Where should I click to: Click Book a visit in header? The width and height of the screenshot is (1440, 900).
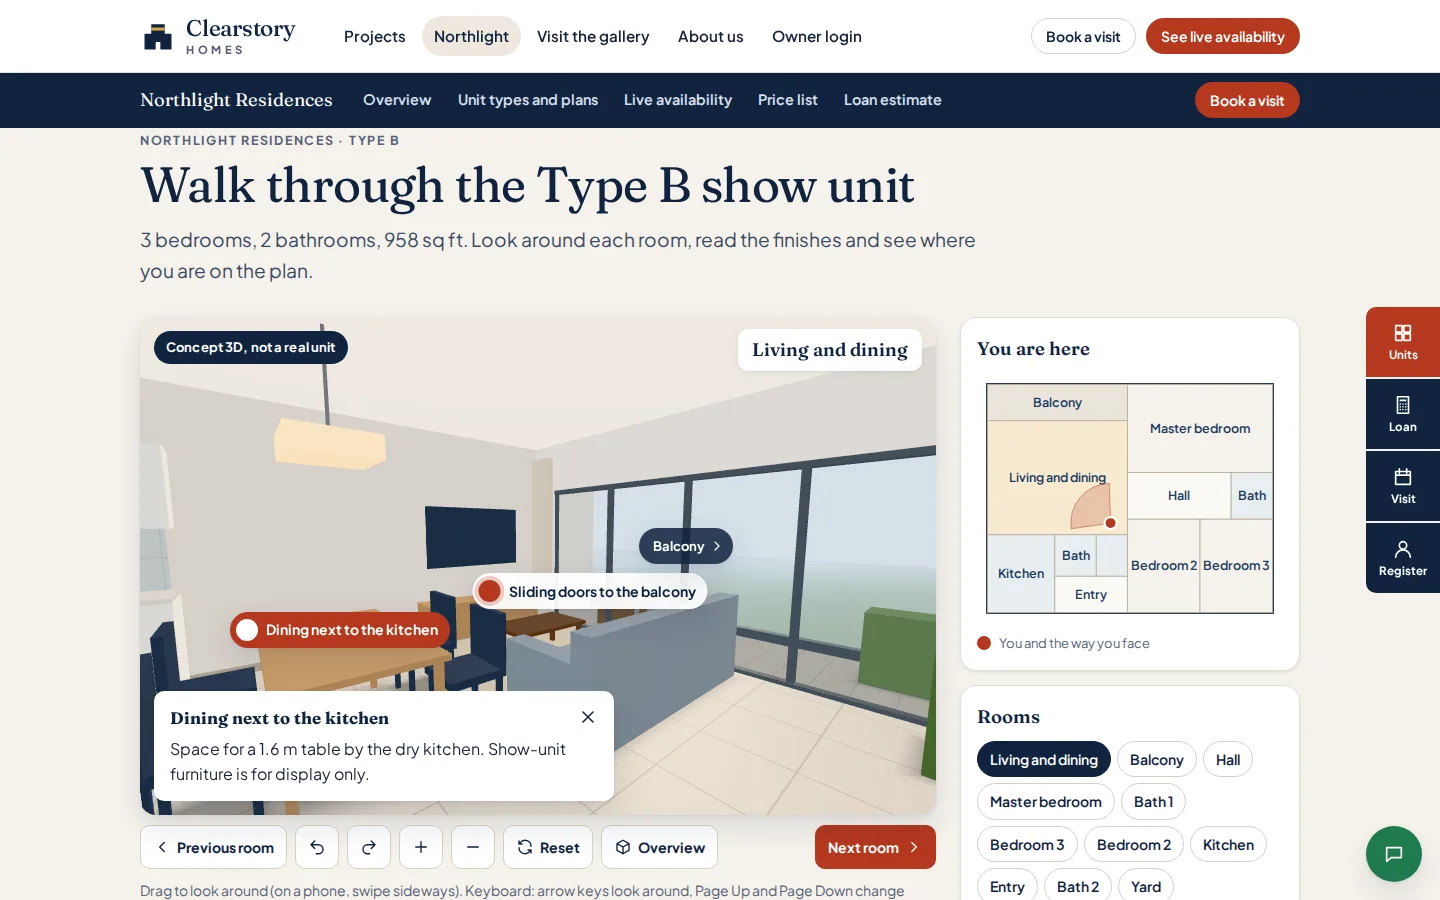click(x=1083, y=36)
